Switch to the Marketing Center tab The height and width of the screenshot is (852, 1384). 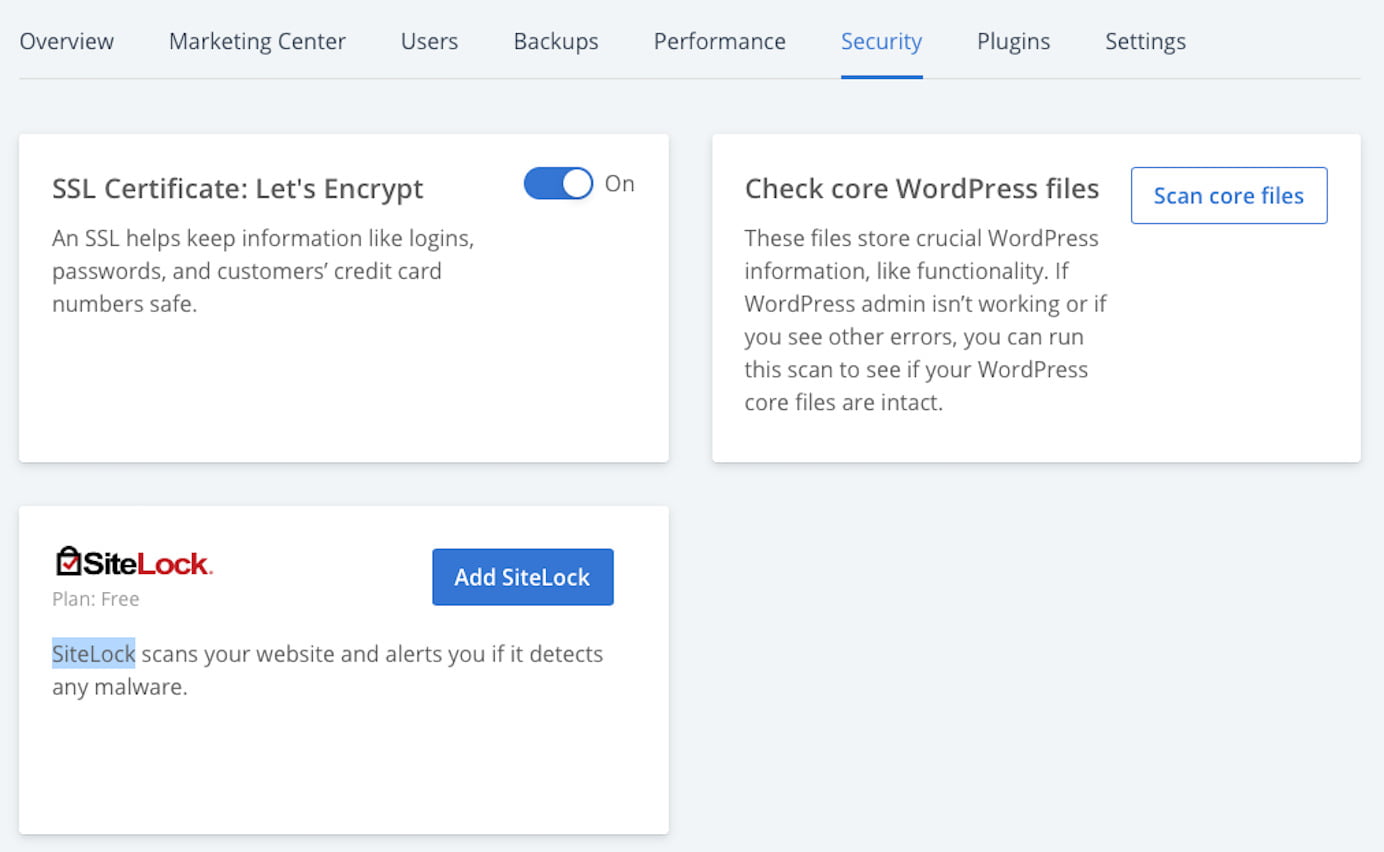point(257,41)
